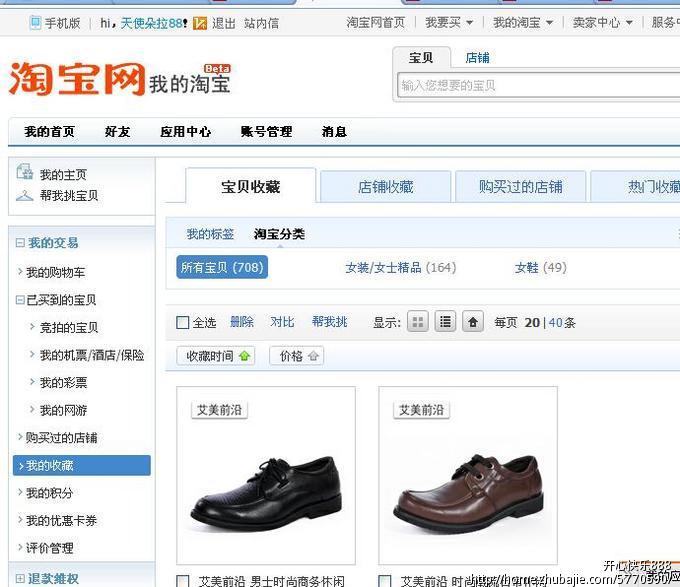
Task: Toggle the 全选 select-all checkbox
Action: pyautogui.click(x=183, y=323)
